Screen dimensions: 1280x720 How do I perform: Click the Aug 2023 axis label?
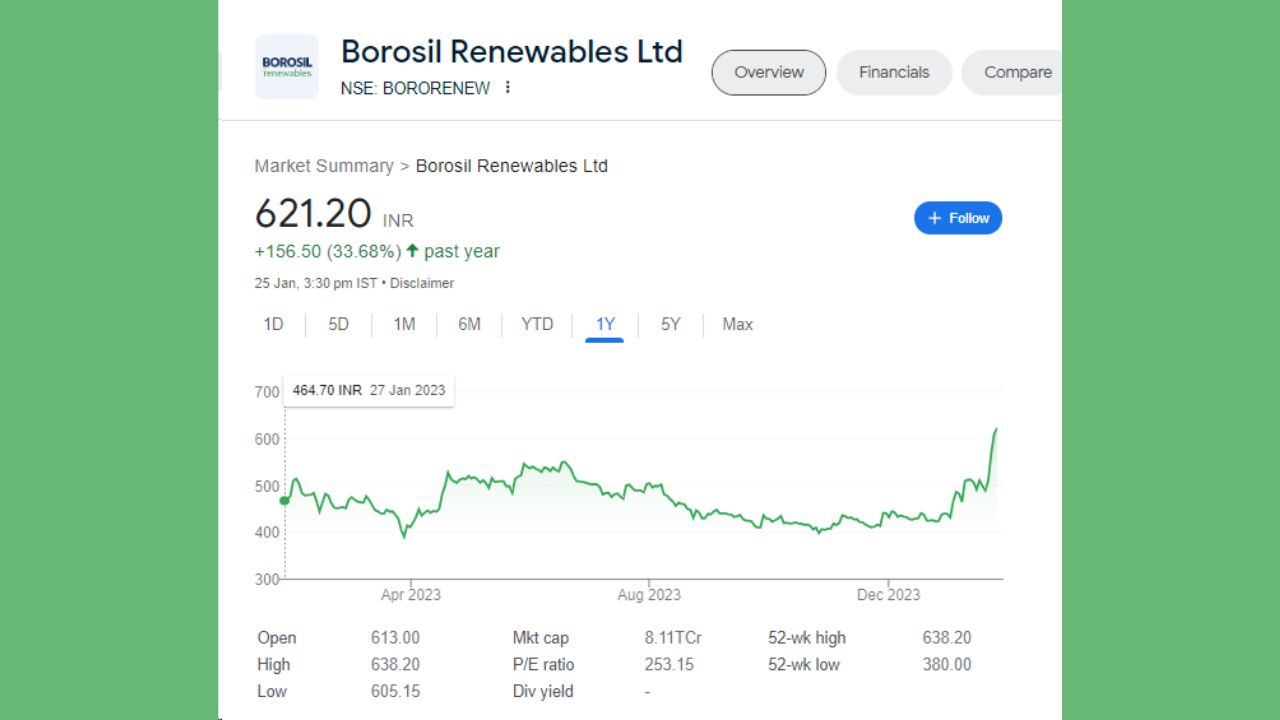pos(649,595)
